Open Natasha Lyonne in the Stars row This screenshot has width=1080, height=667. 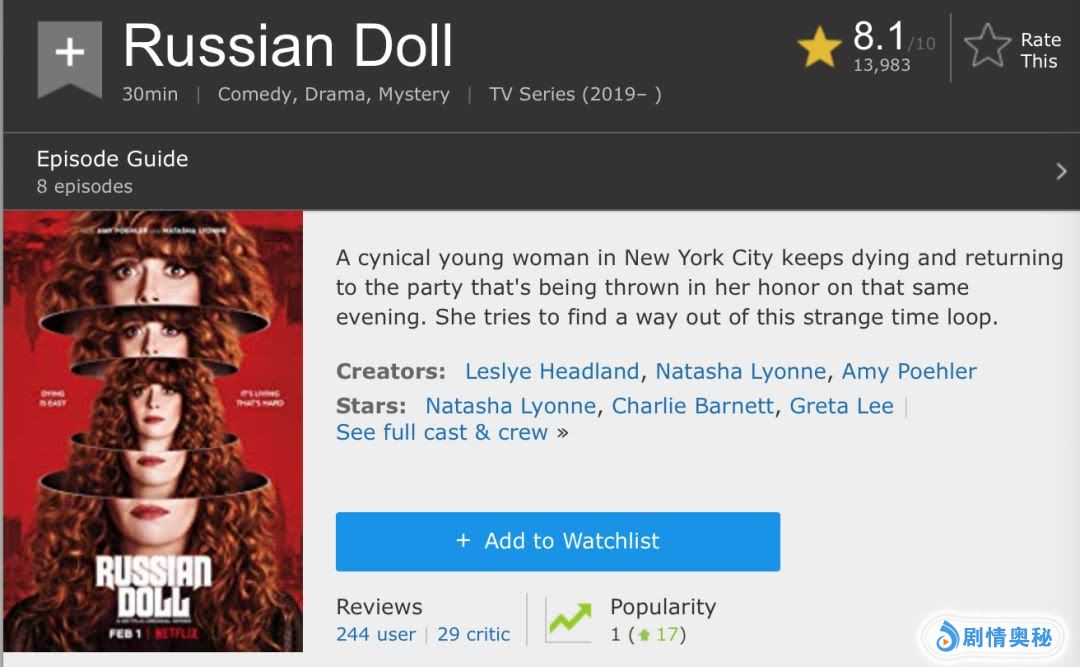coord(510,406)
